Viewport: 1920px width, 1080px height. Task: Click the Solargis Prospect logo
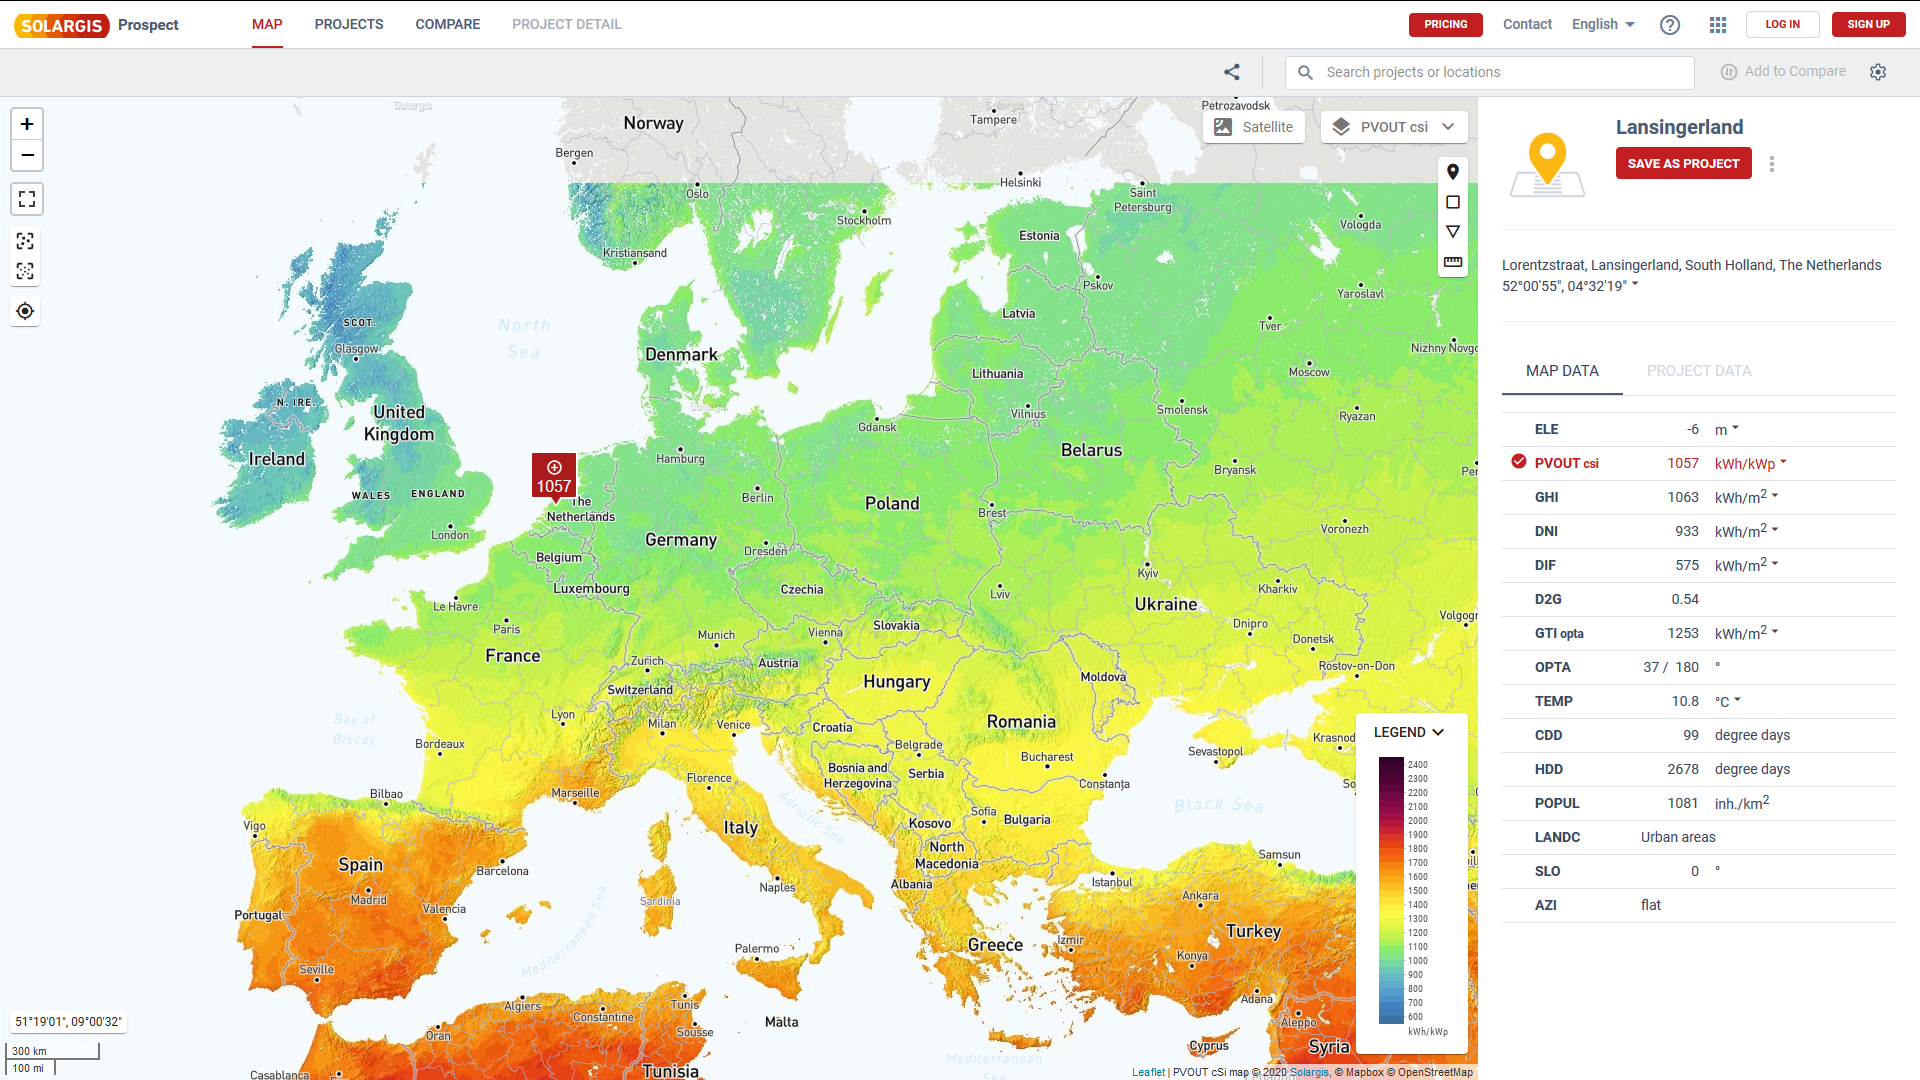pyautogui.click(x=97, y=25)
